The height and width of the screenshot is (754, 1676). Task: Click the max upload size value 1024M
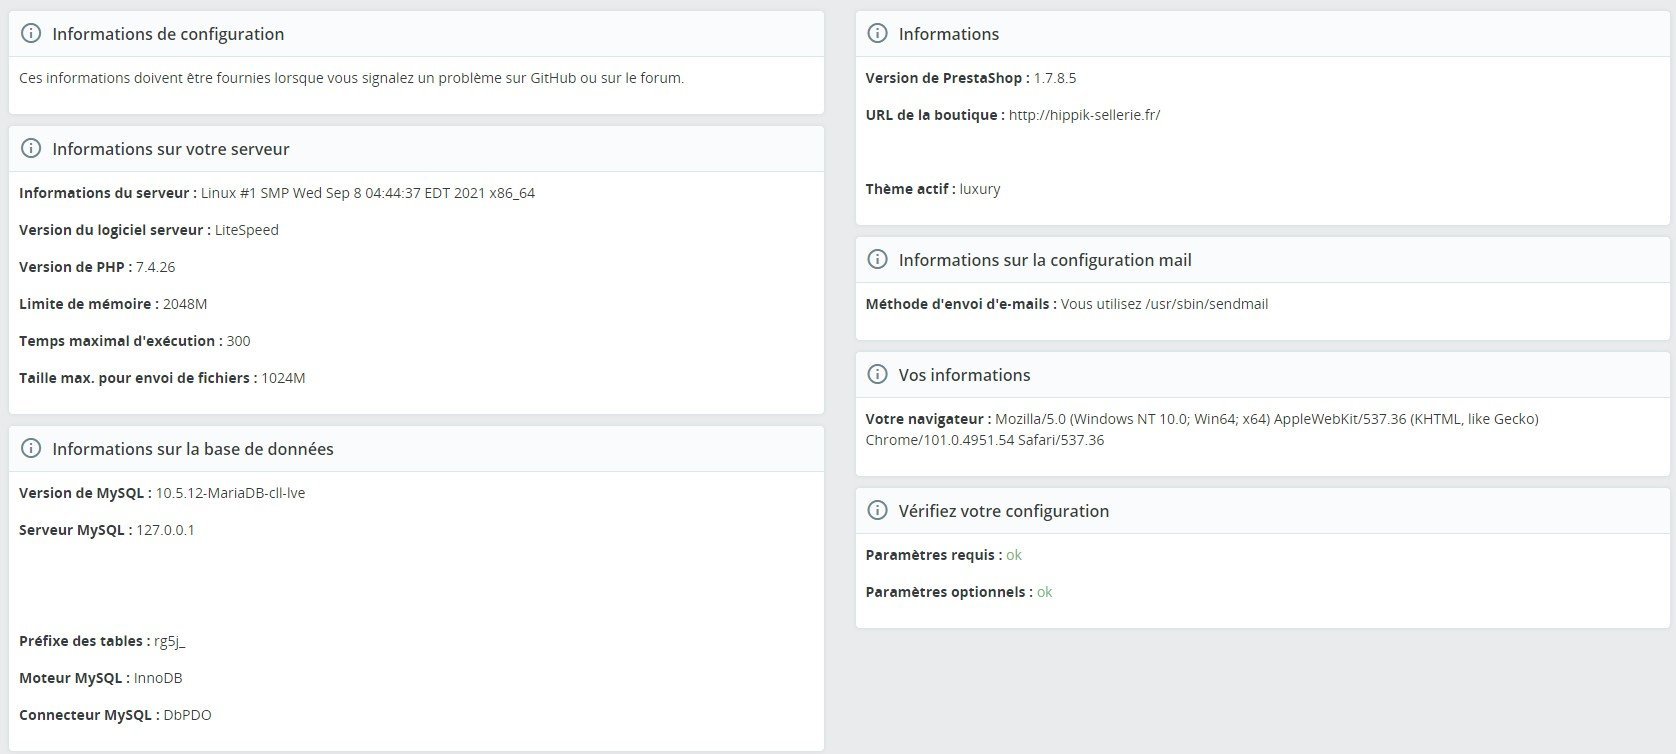283,378
